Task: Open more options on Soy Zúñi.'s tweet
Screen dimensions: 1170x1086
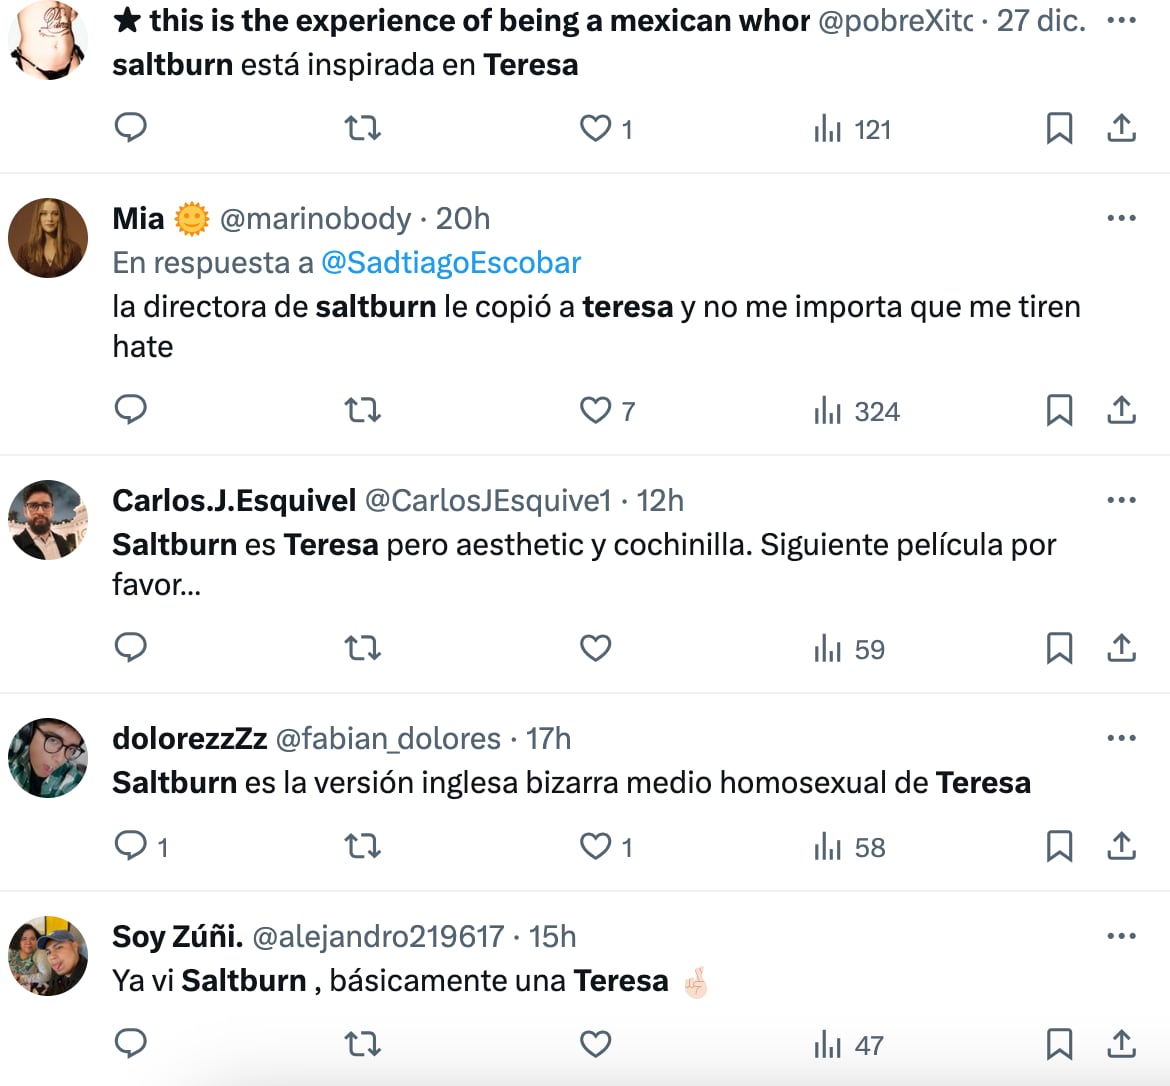Action: coord(1121,935)
